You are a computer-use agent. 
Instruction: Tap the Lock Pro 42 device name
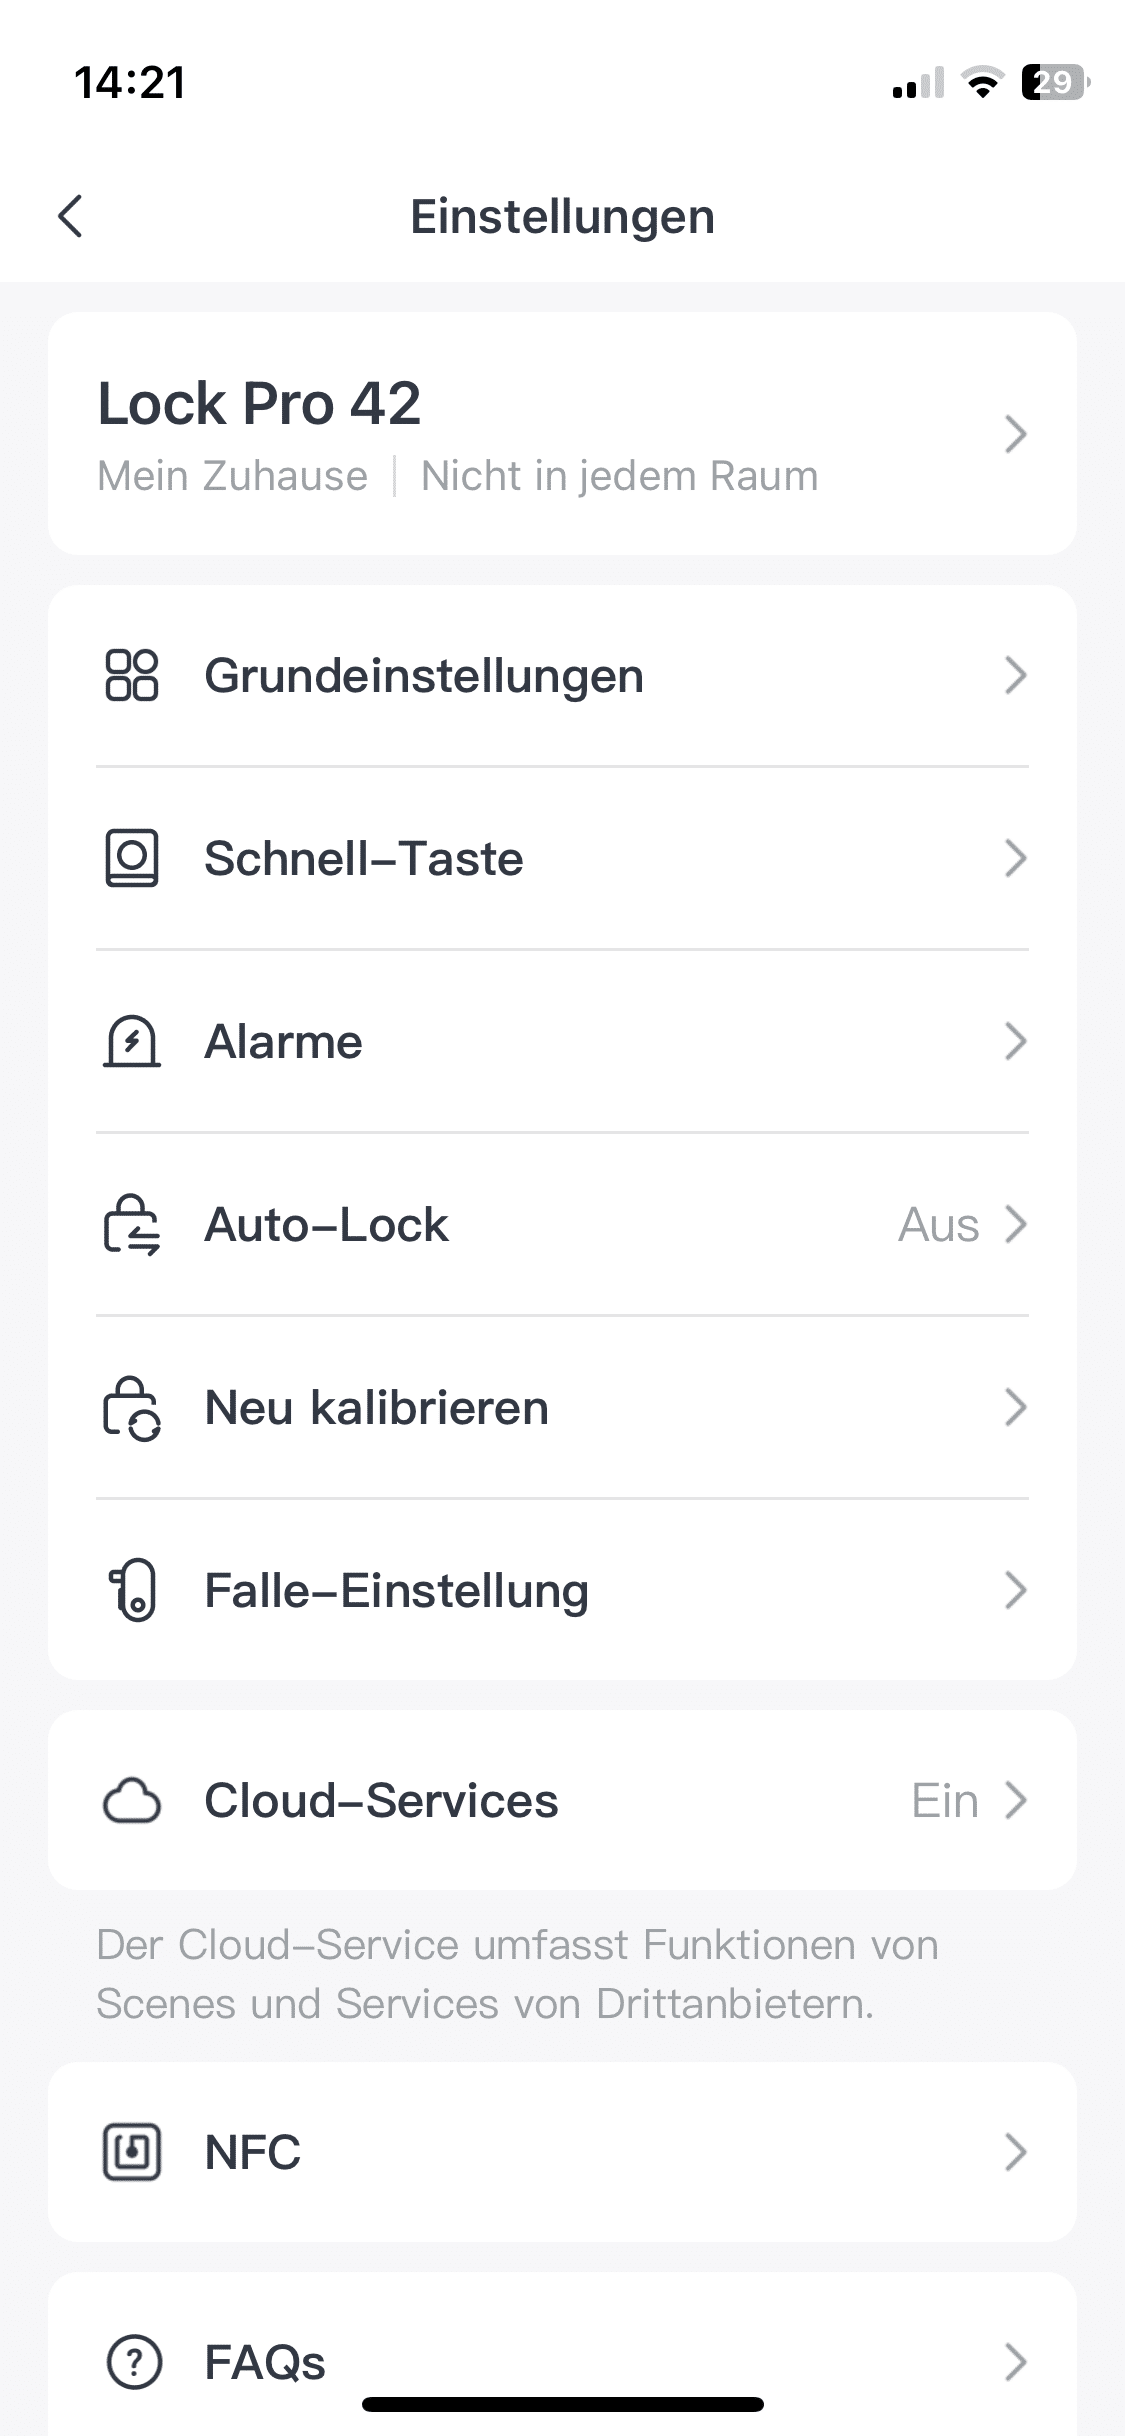click(259, 404)
